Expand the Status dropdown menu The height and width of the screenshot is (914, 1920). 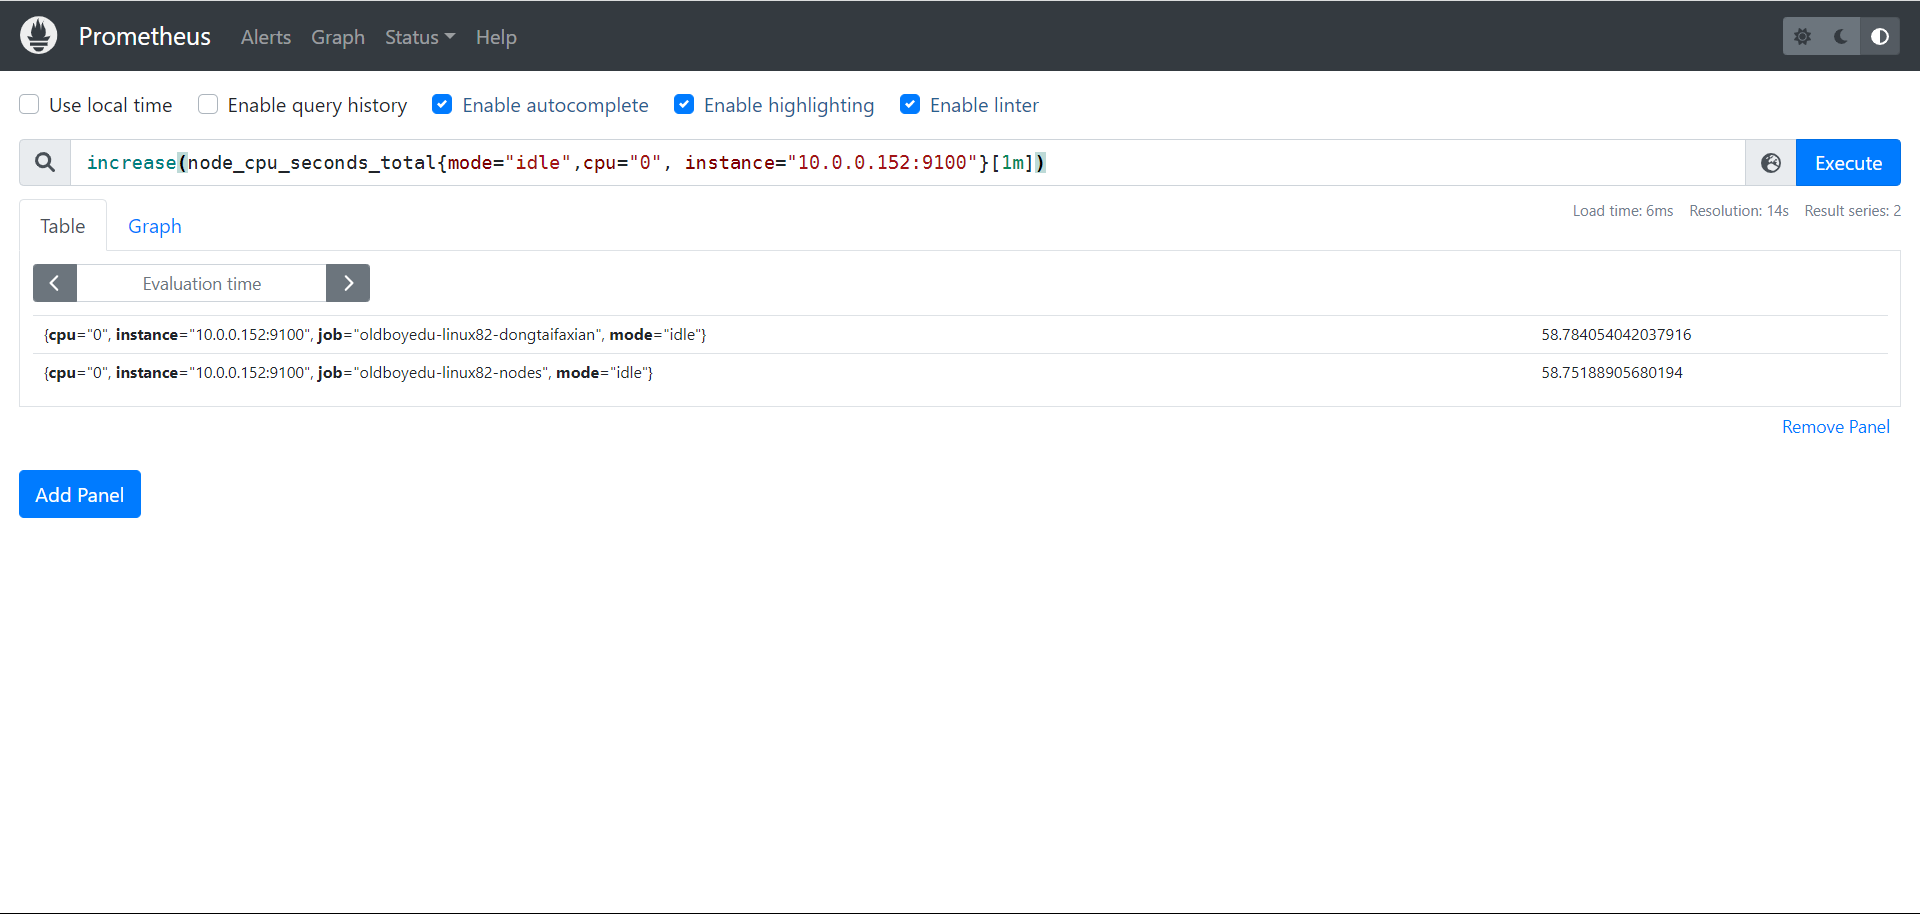420,37
